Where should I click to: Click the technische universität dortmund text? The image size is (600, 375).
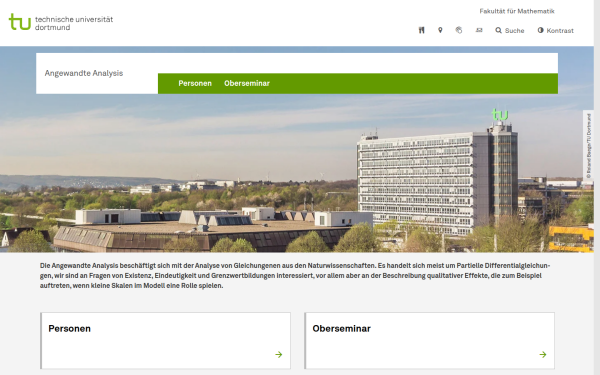pyautogui.click(x=74, y=23)
